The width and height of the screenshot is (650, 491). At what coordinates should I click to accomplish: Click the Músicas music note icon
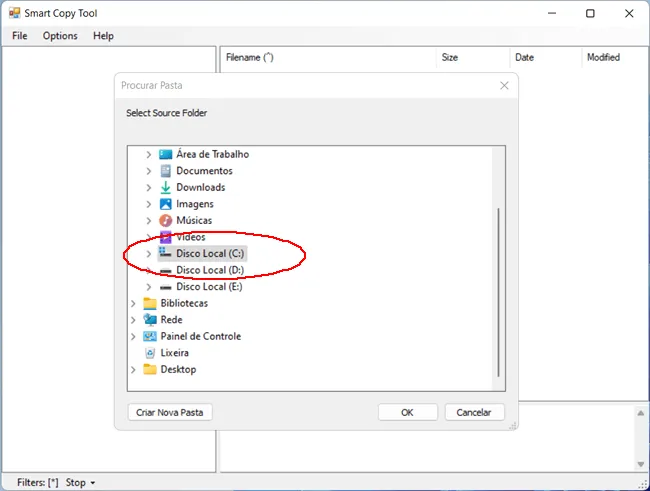[x=165, y=221]
